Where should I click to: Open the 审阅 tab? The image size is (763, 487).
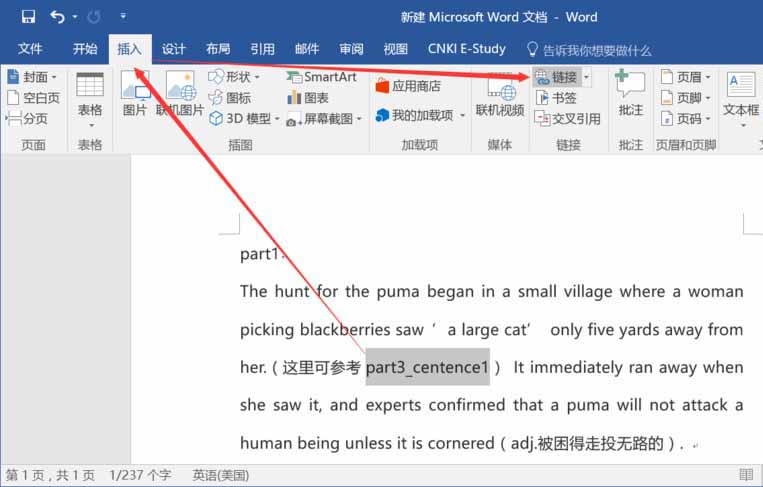(351, 49)
